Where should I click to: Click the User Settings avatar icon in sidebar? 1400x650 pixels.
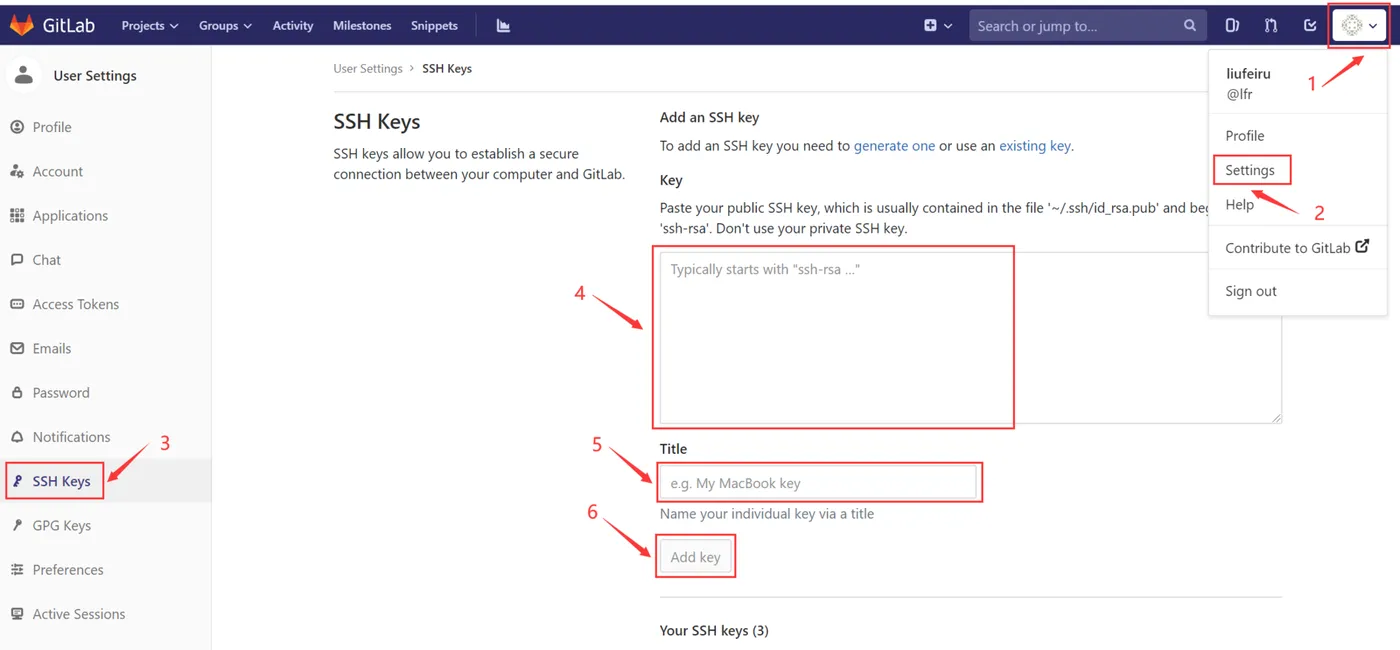(x=25, y=74)
